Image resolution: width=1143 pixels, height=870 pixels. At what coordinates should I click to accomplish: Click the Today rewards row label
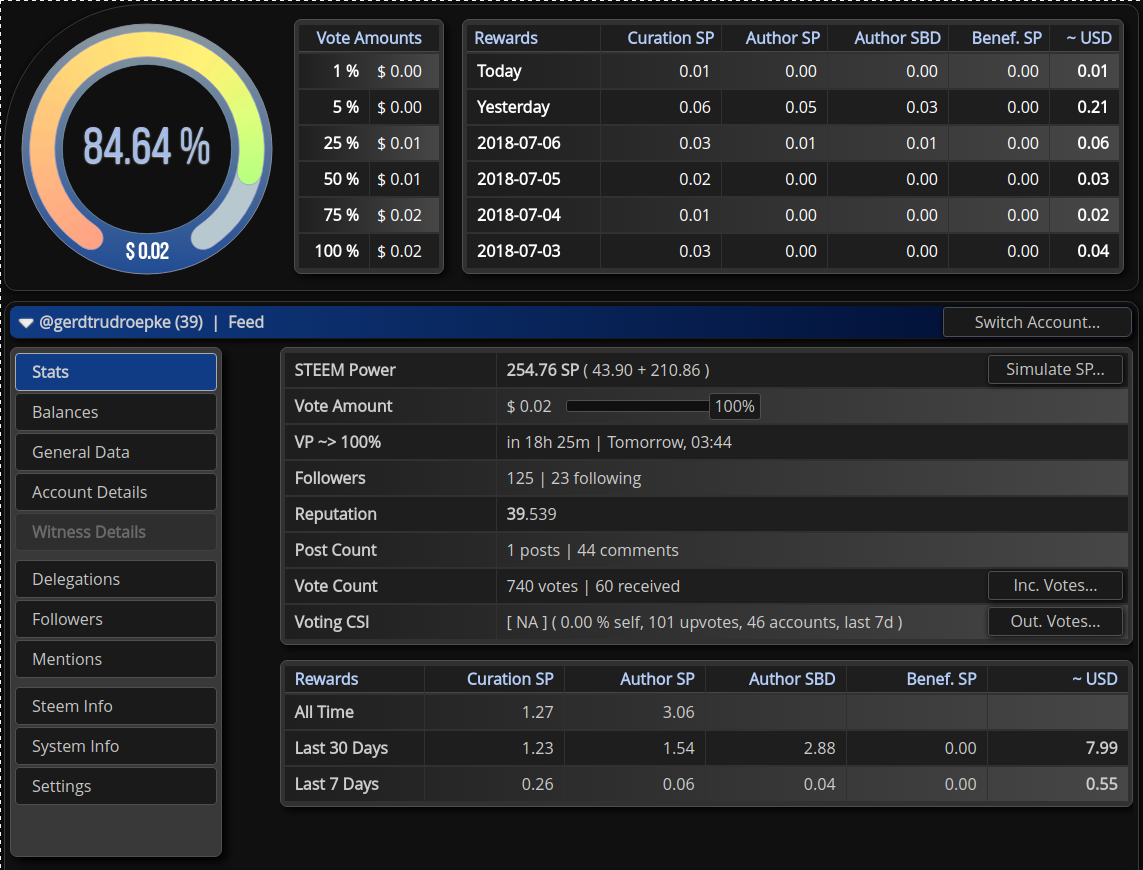pos(499,71)
